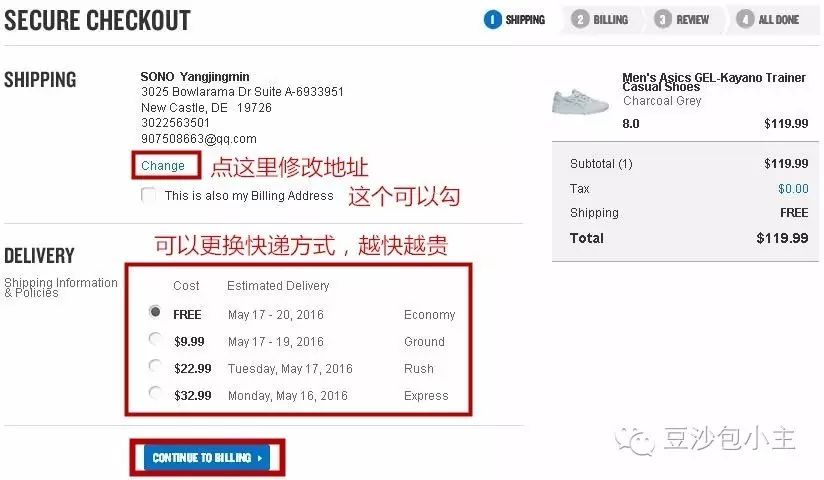
Task: Click the step 3 Review circle icon
Action: [663, 20]
